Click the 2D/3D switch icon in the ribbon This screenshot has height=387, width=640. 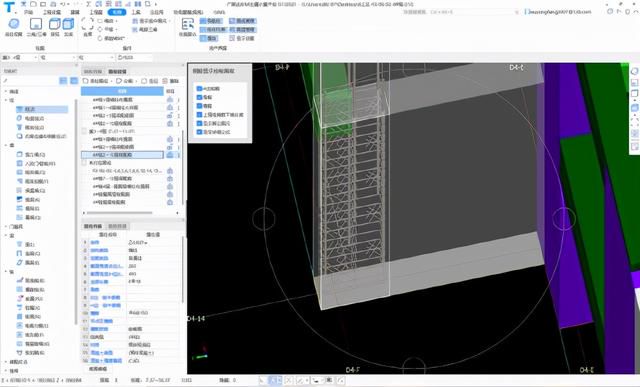click(x=36, y=24)
